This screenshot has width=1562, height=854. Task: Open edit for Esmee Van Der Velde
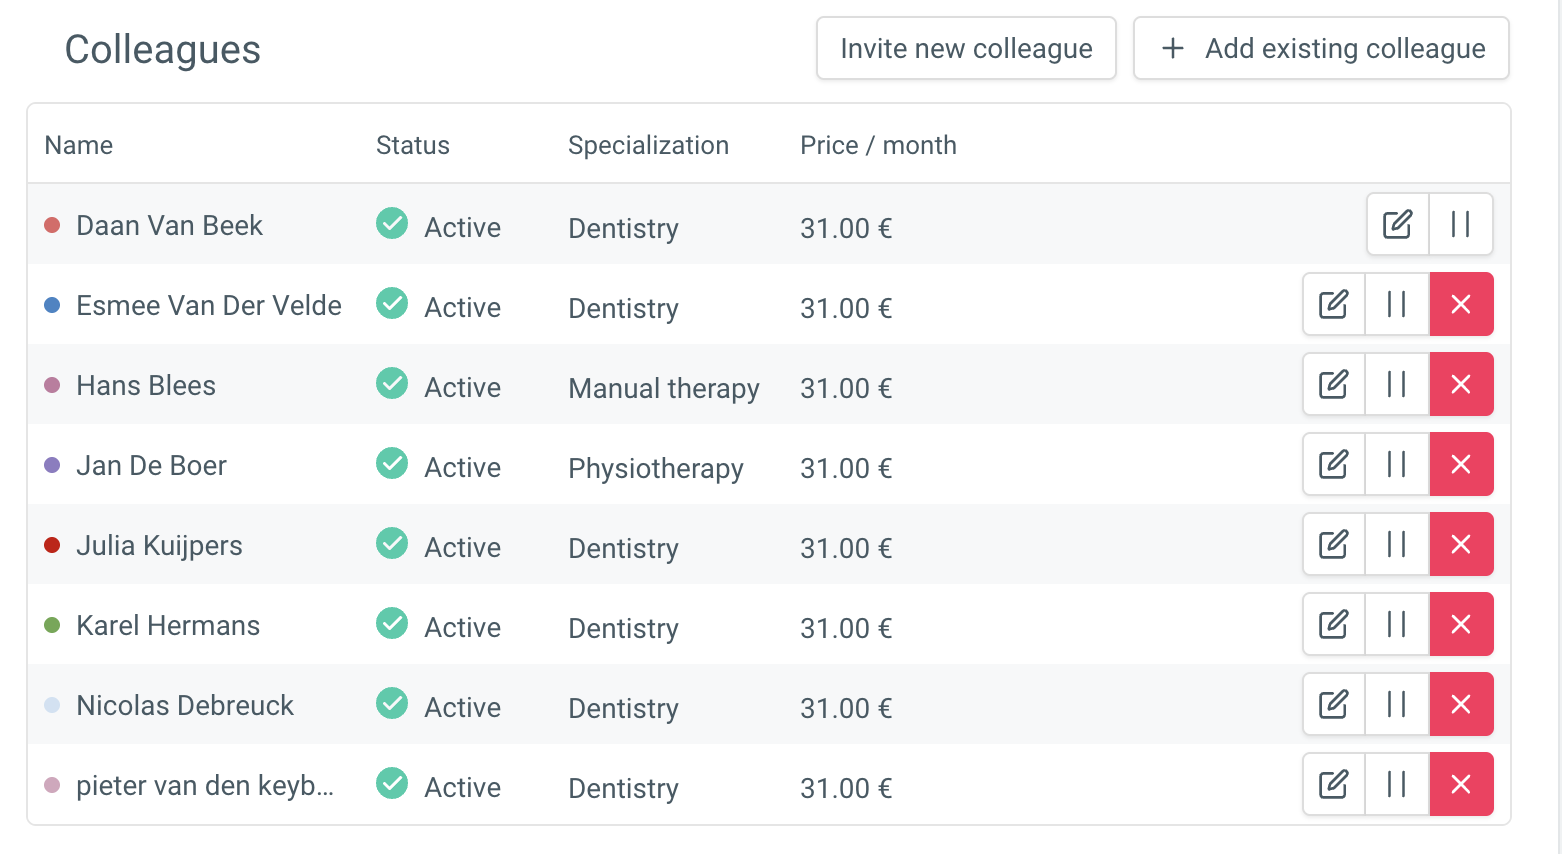click(x=1333, y=304)
